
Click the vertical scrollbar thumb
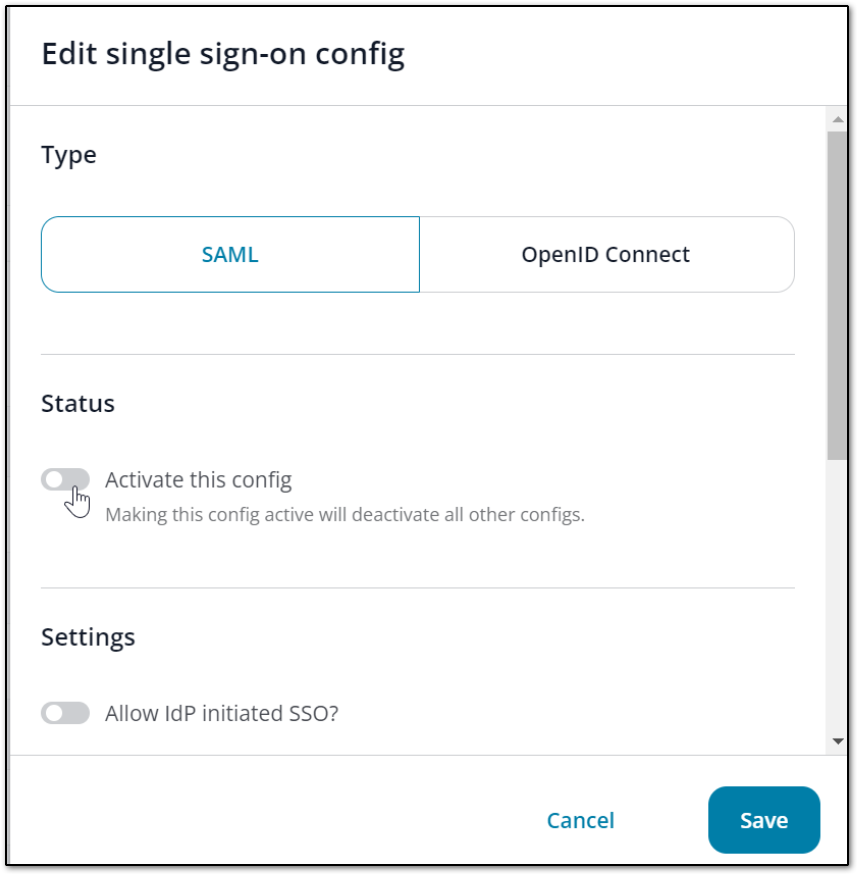tap(837, 295)
